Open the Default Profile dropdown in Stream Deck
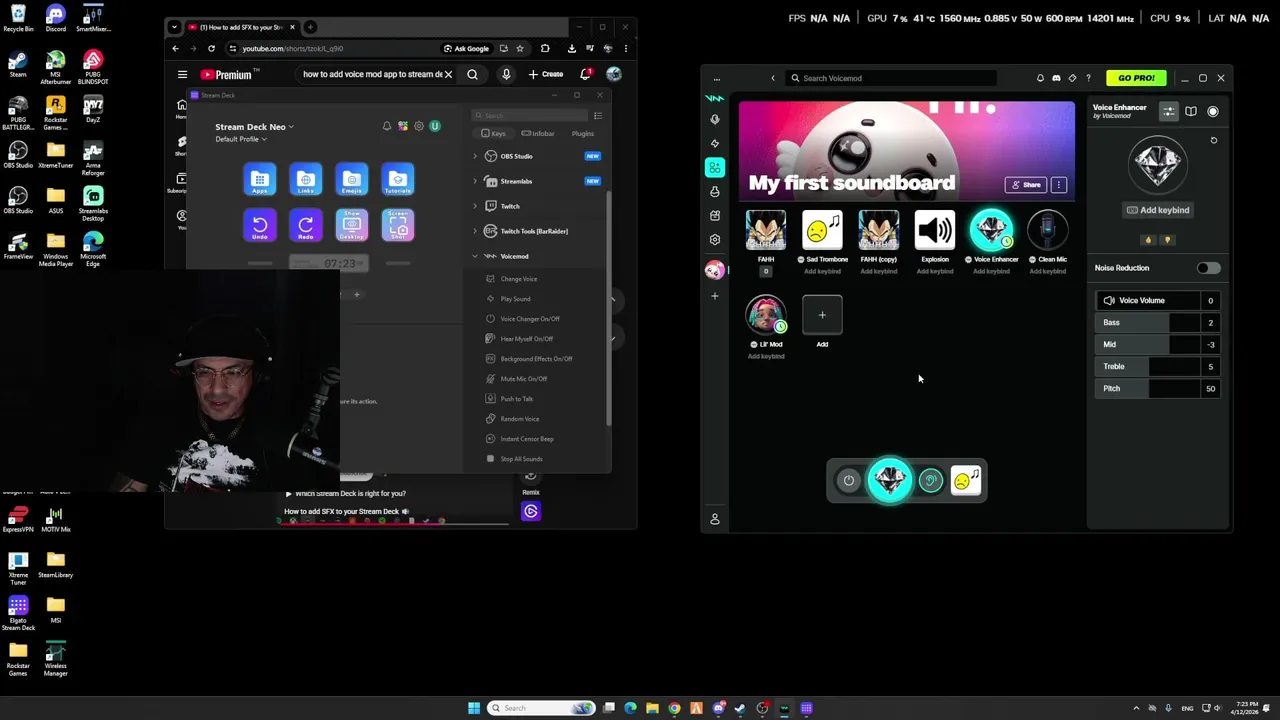Viewport: 1280px width, 720px height. [x=241, y=139]
